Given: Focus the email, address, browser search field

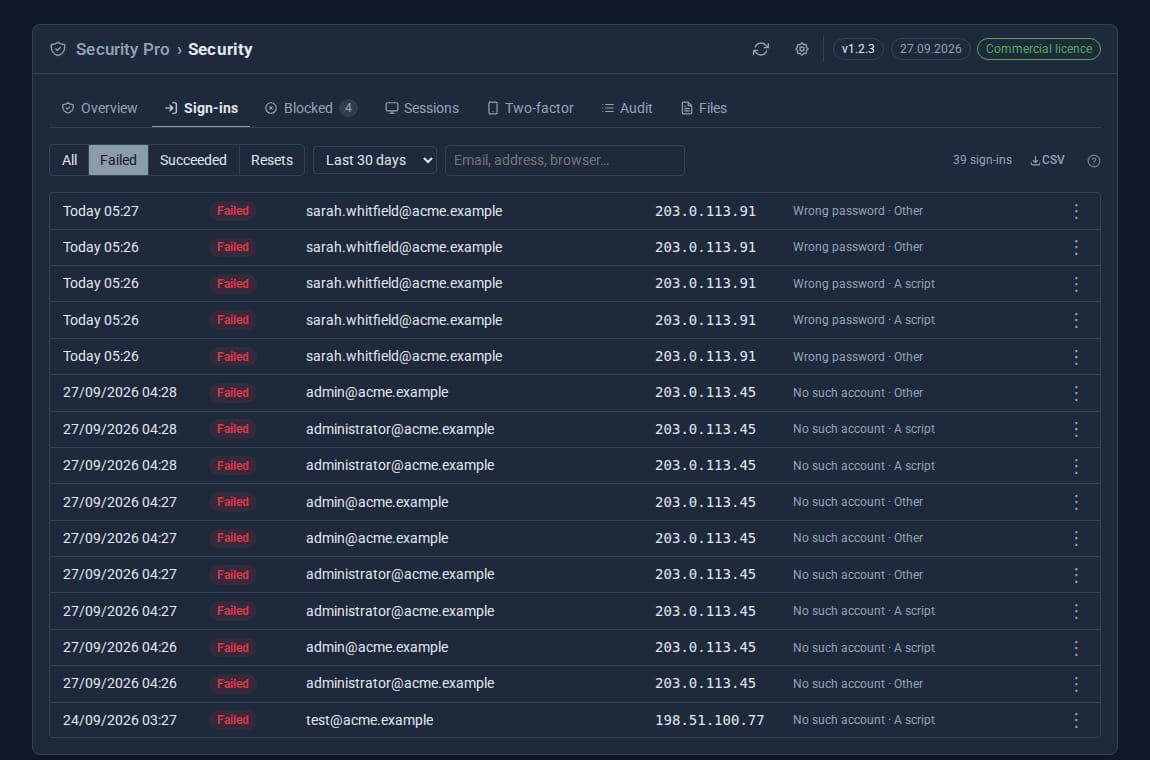Looking at the screenshot, I should coord(565,160).
